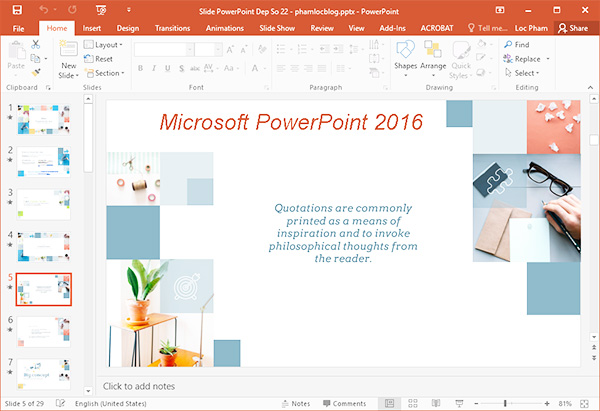
Task: Toggle Underline formatting
Action: (x=168, y=68)
